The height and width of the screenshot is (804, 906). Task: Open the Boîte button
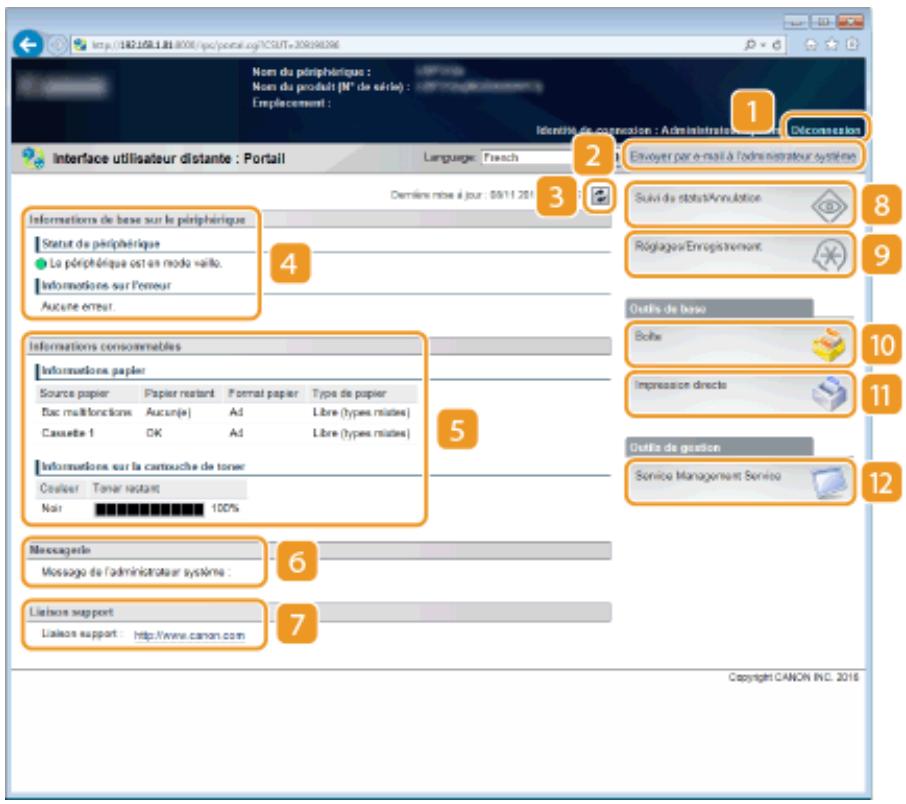click(740, 344)
